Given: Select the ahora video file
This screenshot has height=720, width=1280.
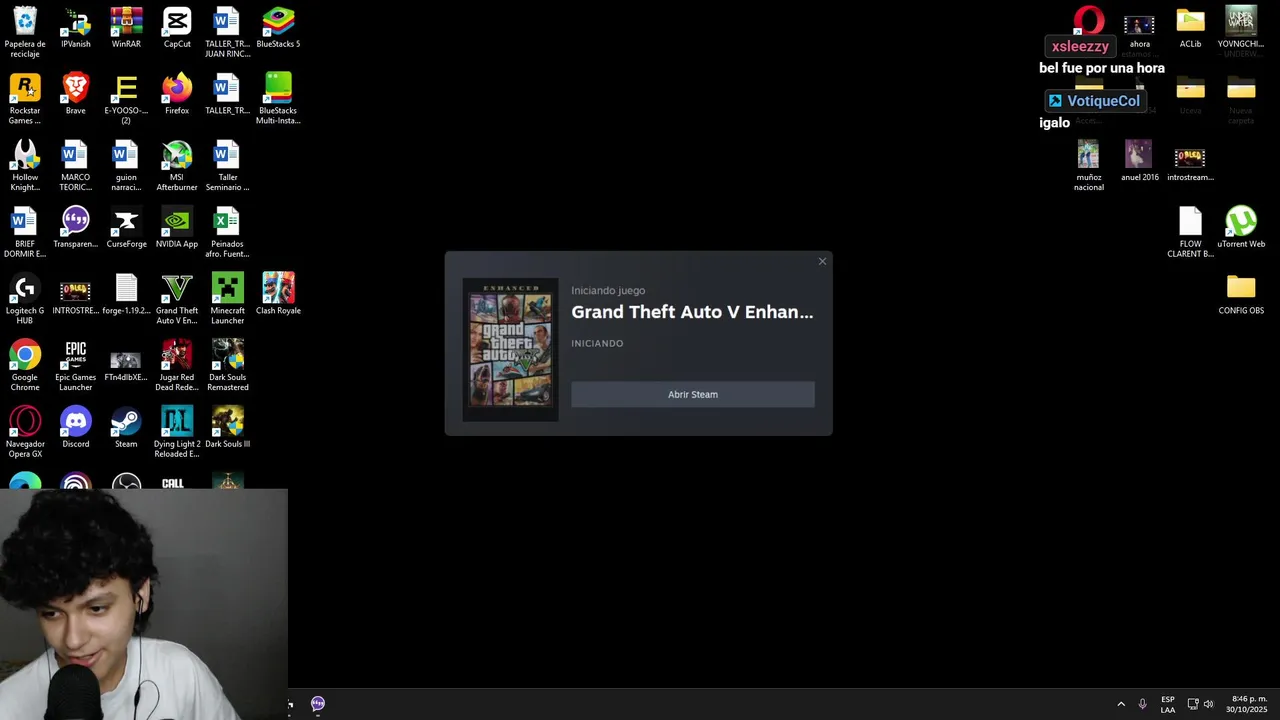Looking at the screenshot, I should click(x=1139, y=30).
